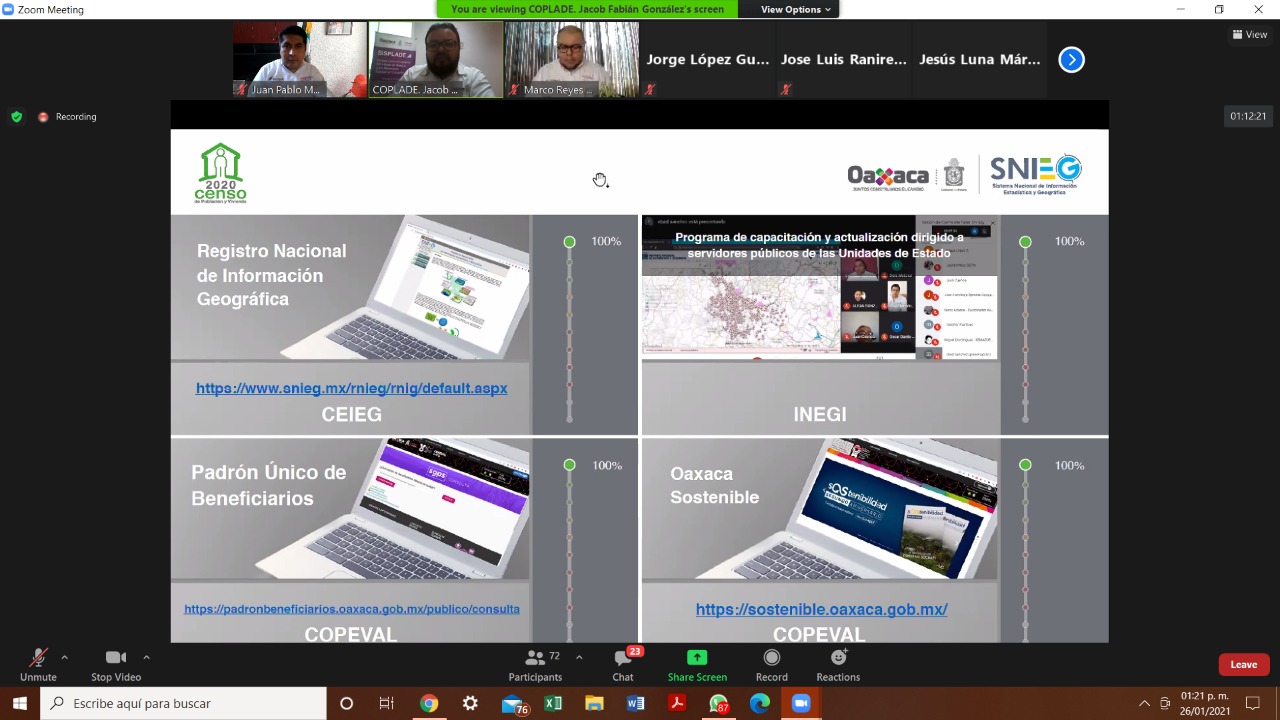Leave the meeting
Image resolution: width=1280 pixels, height=720 pixels.
1244,664
